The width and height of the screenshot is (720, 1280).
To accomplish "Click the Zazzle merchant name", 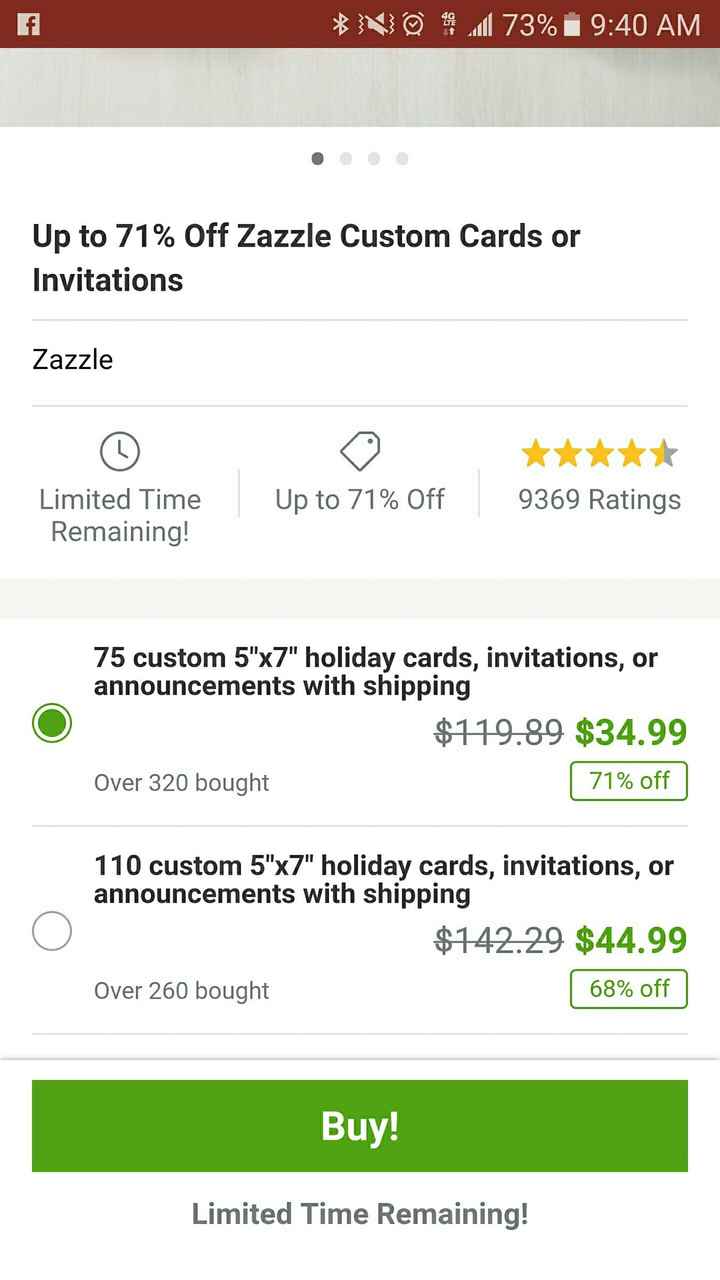I will click(x=72, y=360).
